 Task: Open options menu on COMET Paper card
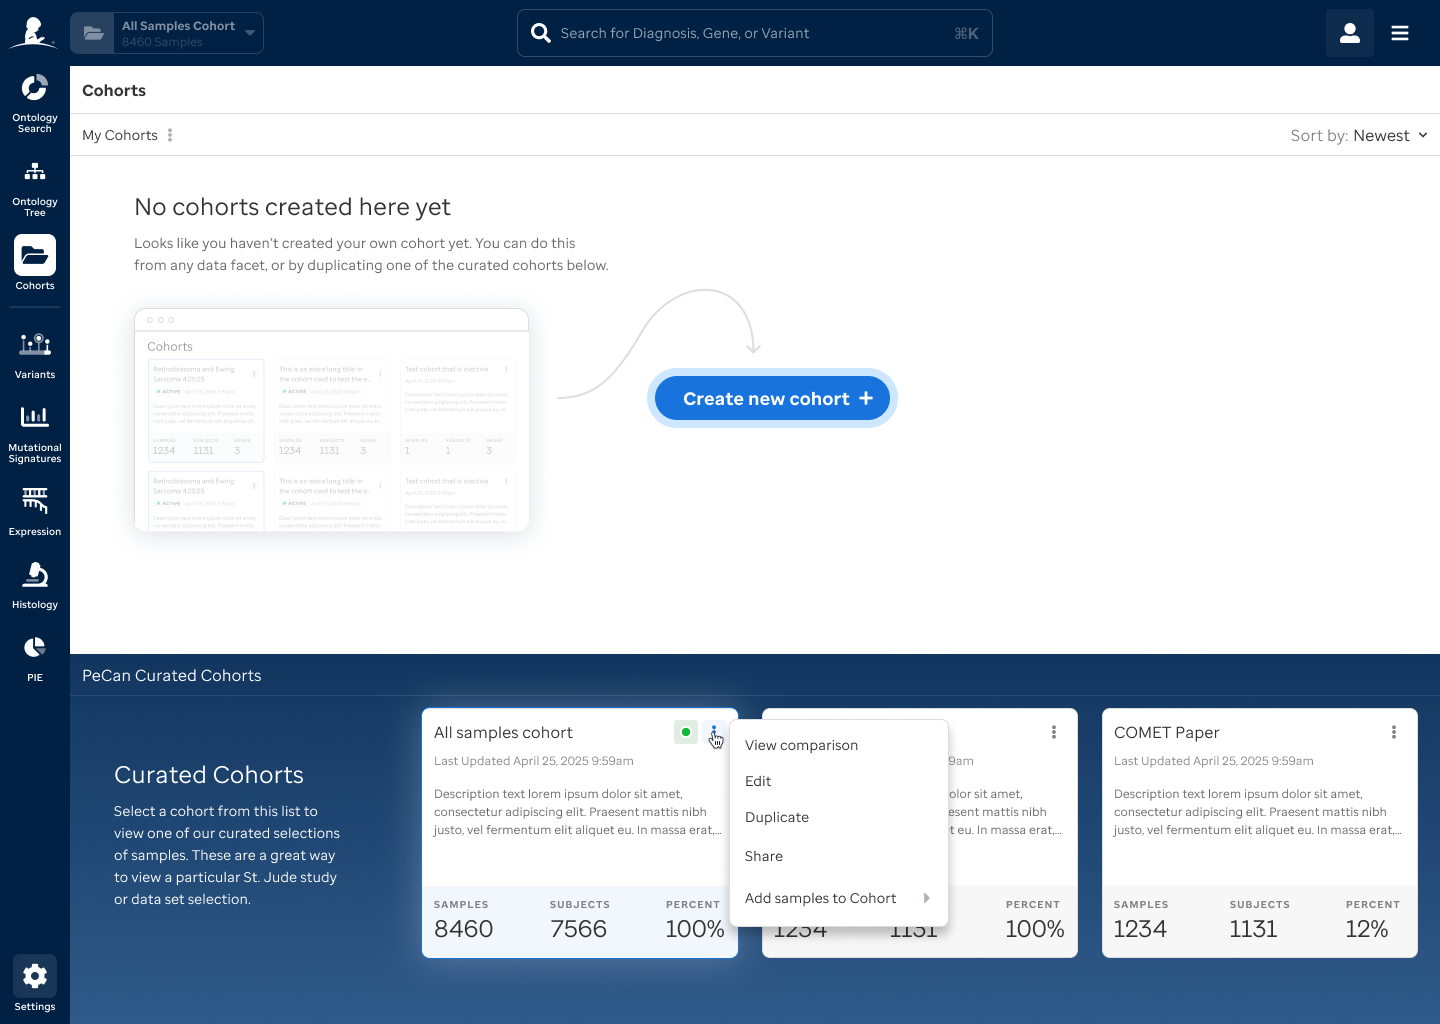click(1393, 732)
